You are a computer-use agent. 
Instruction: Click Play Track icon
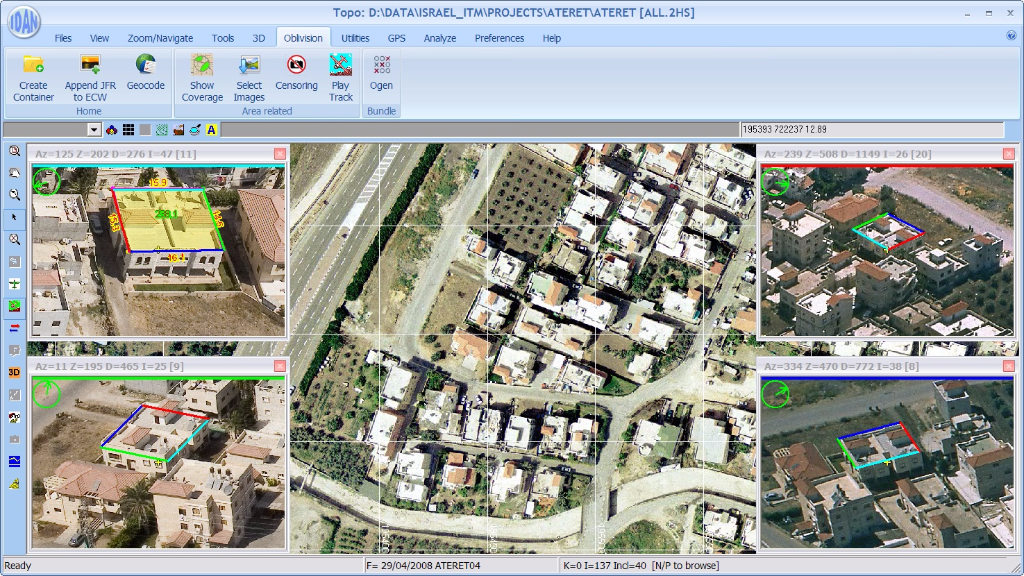tap(341, 66)
